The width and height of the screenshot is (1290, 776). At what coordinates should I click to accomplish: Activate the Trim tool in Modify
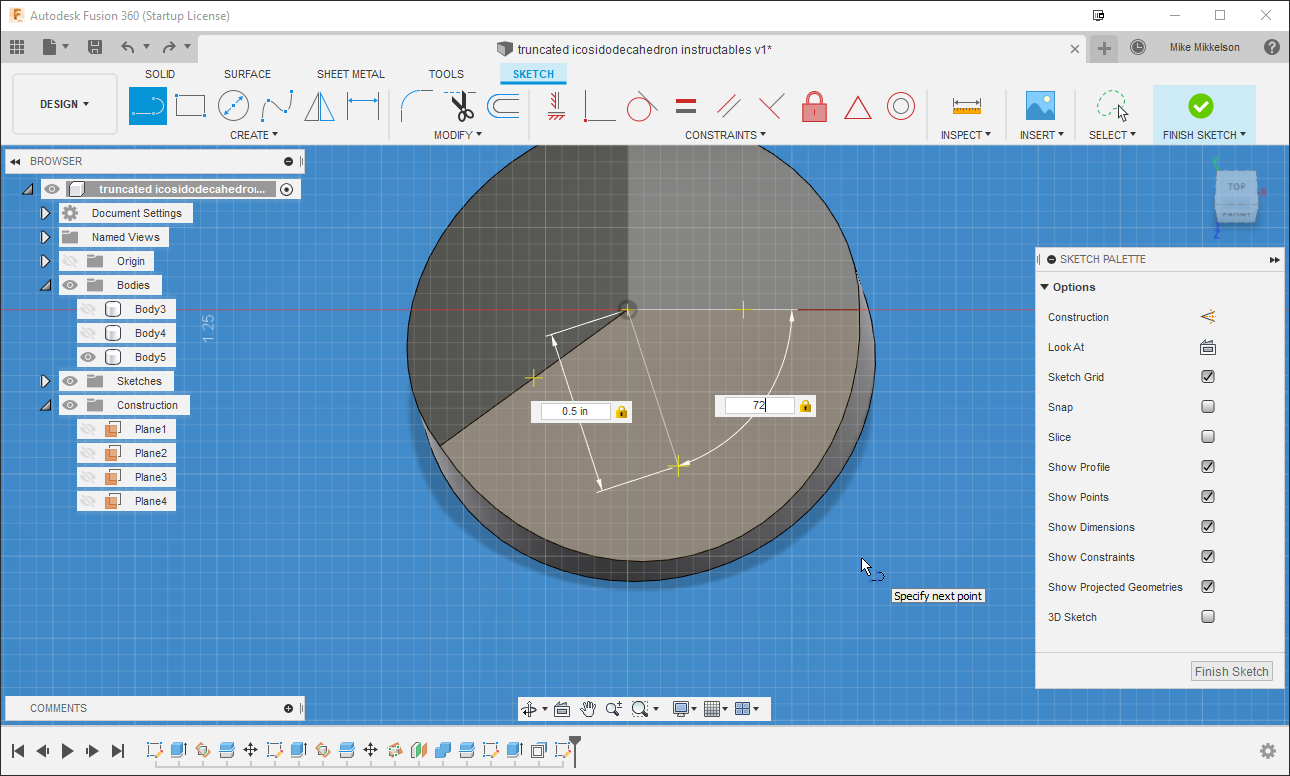tap(461, 105)
